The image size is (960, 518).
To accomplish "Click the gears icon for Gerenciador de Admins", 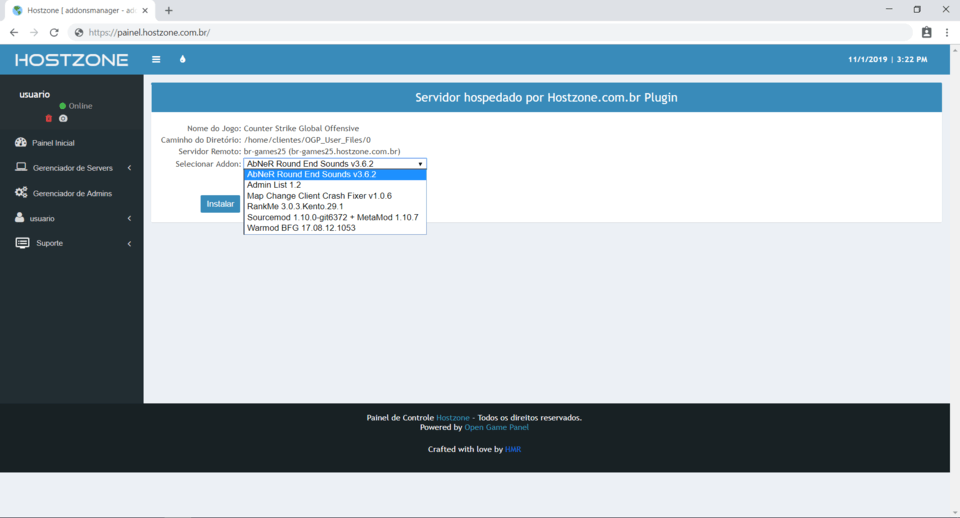I will (x=21, y=192).
